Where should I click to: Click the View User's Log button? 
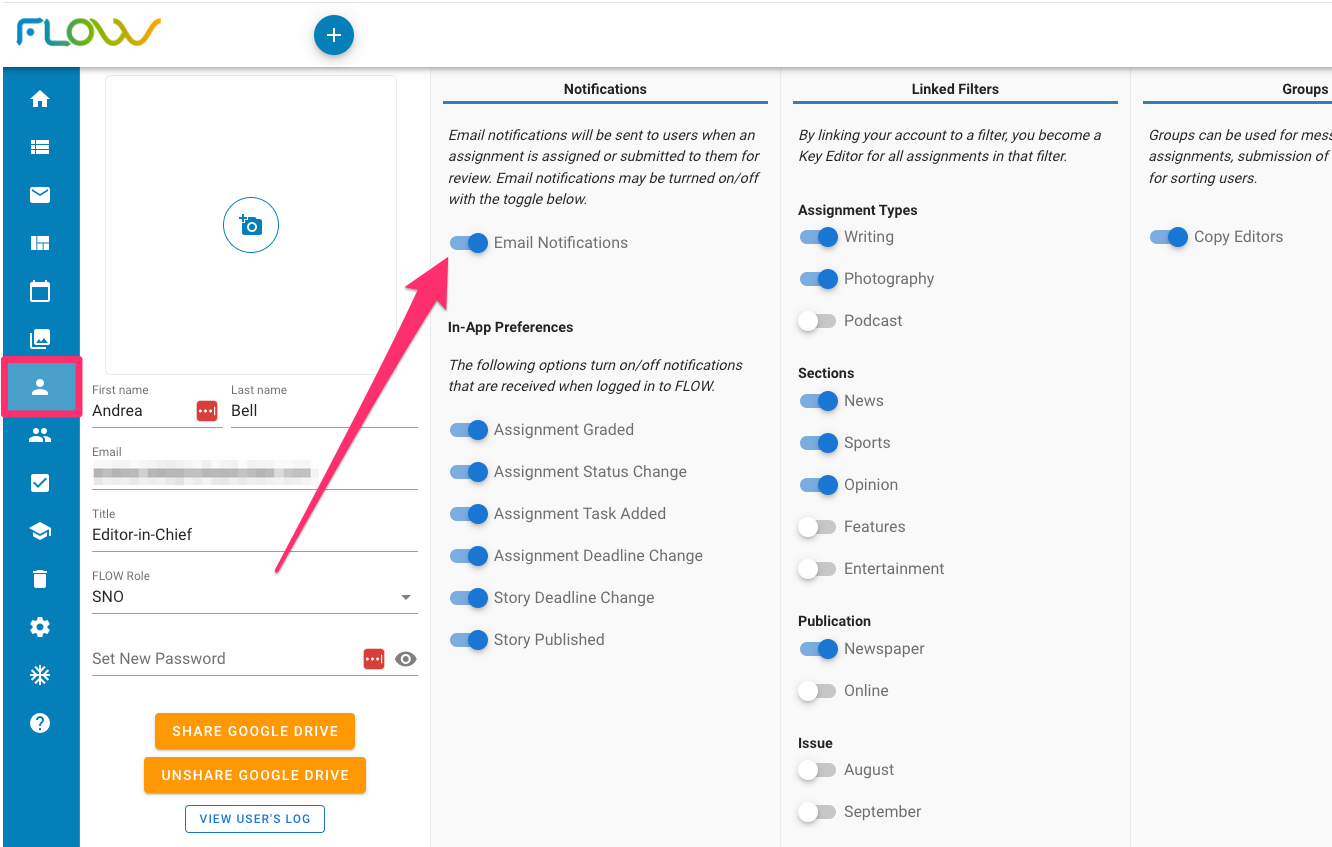coord(255,819)
